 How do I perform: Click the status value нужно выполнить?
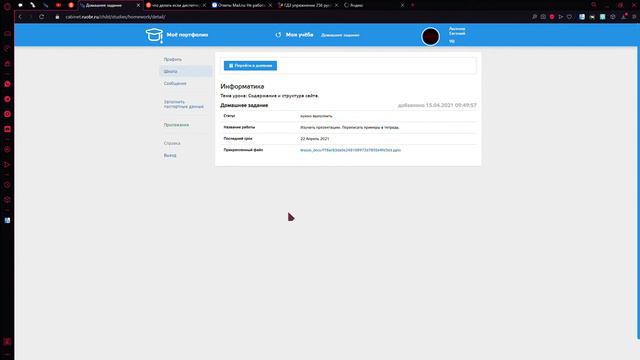316,116
